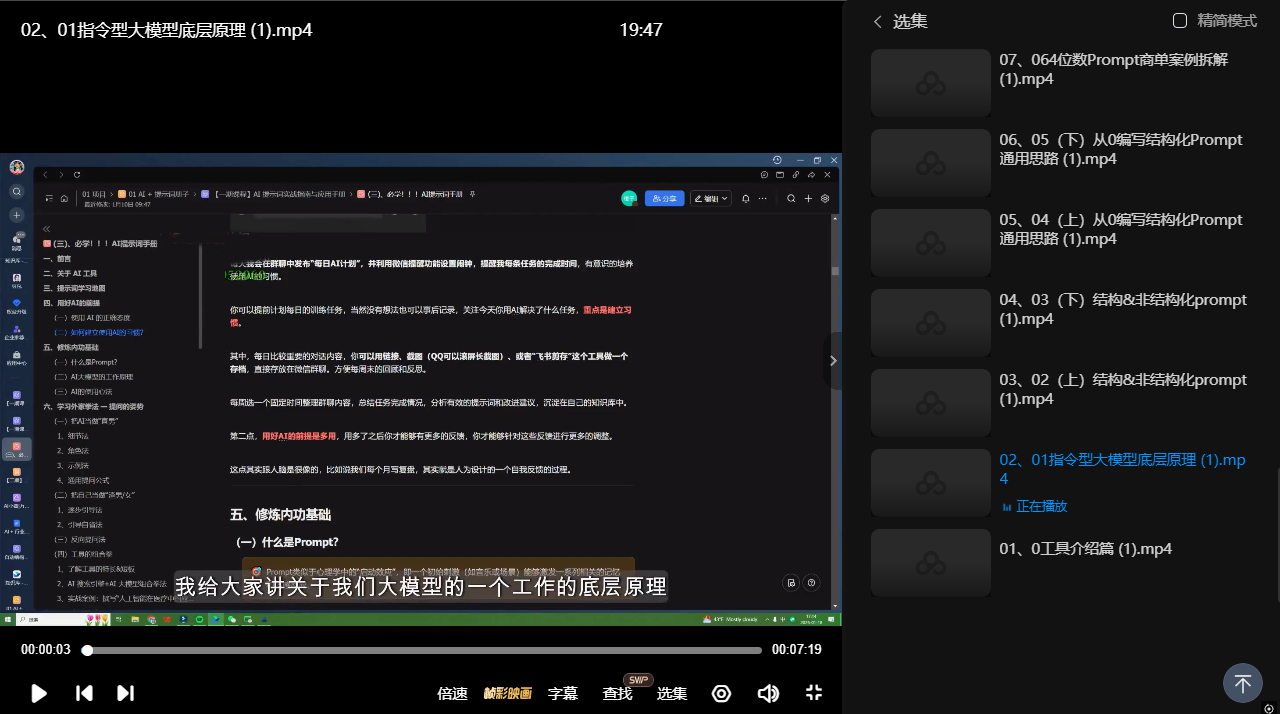
Task: Open the circular settings icon in player bar
Action: tap(721, 693)
